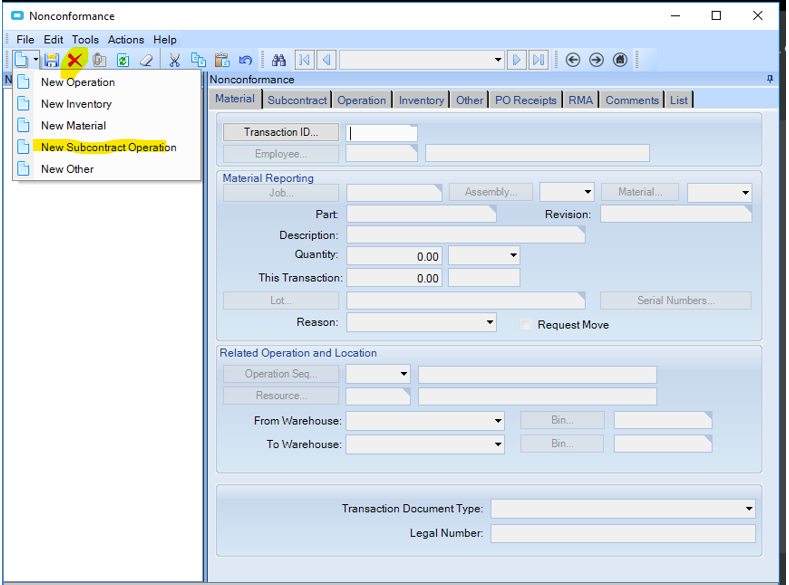
Task: Click the Transaction ID input field
Action: [x=381, y=133]
